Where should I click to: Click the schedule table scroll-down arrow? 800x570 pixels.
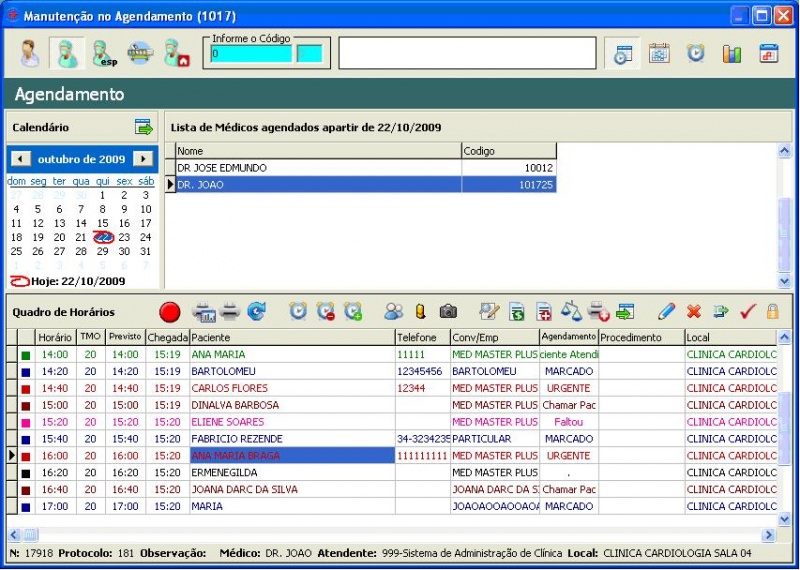784,519
